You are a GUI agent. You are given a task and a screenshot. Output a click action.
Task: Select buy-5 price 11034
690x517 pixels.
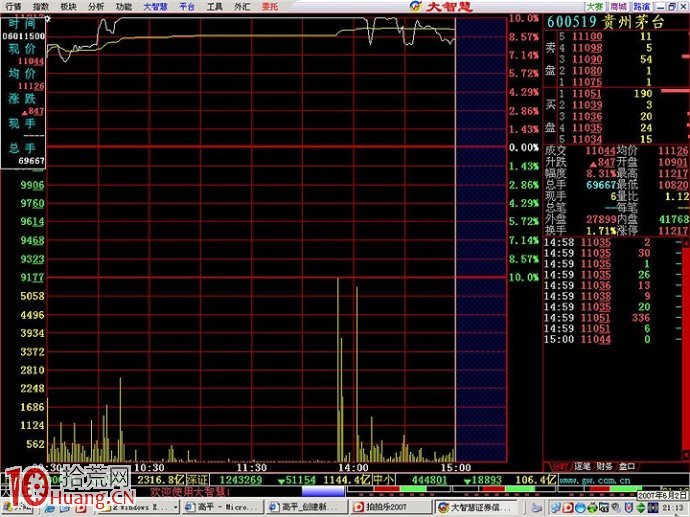(587, 139)
